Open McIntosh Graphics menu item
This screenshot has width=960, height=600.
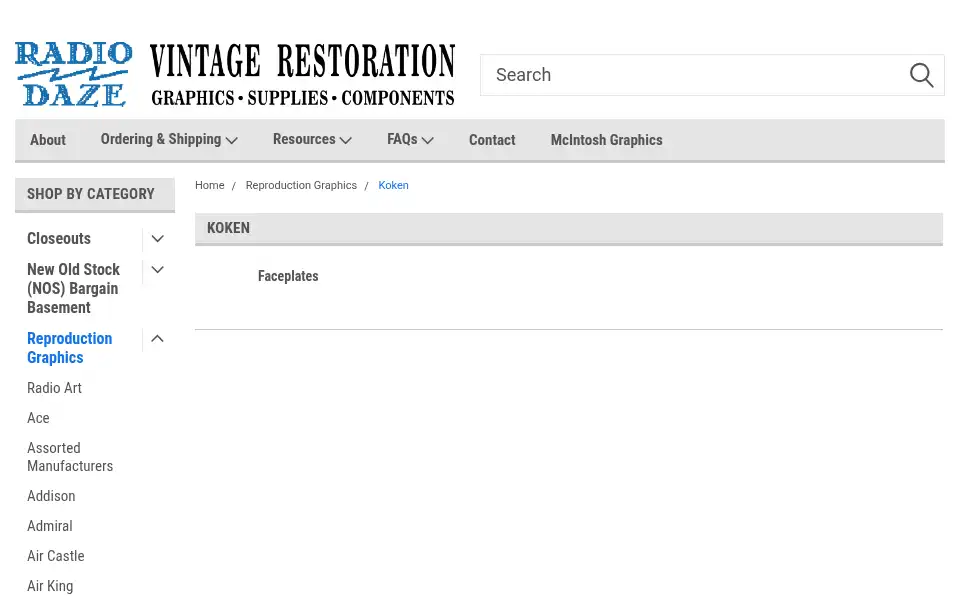606,140
